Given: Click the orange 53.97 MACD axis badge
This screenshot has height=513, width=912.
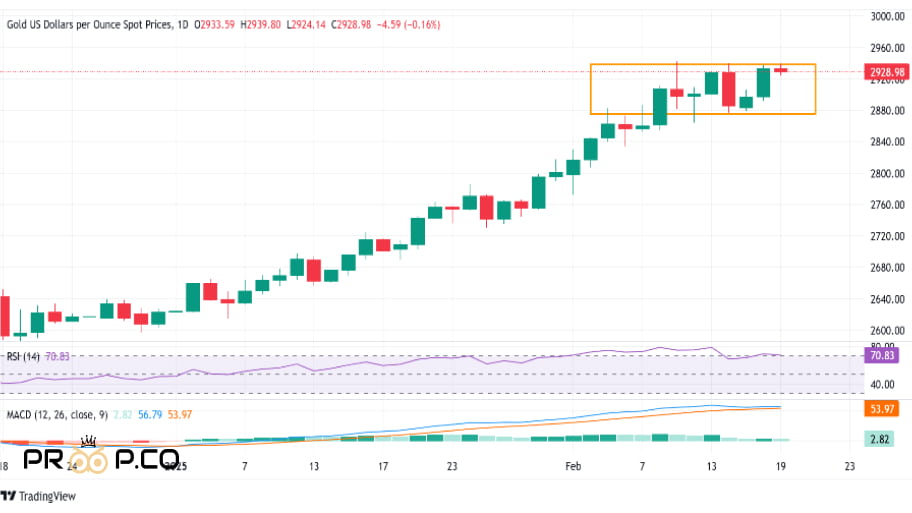Looking at the screenshot, I should [x=882, y=409].
